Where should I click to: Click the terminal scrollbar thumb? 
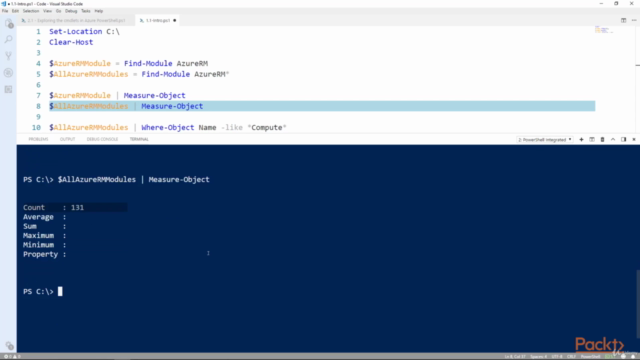pos(638,304)
